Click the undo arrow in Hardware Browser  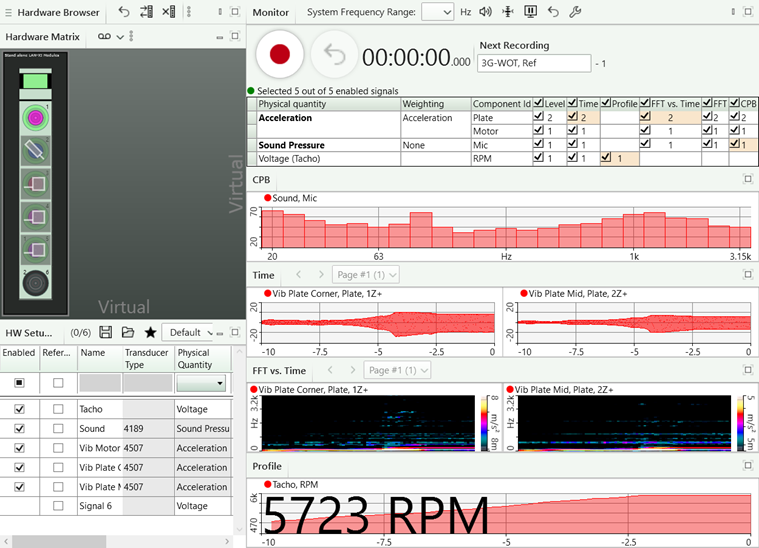pos(124,12)
